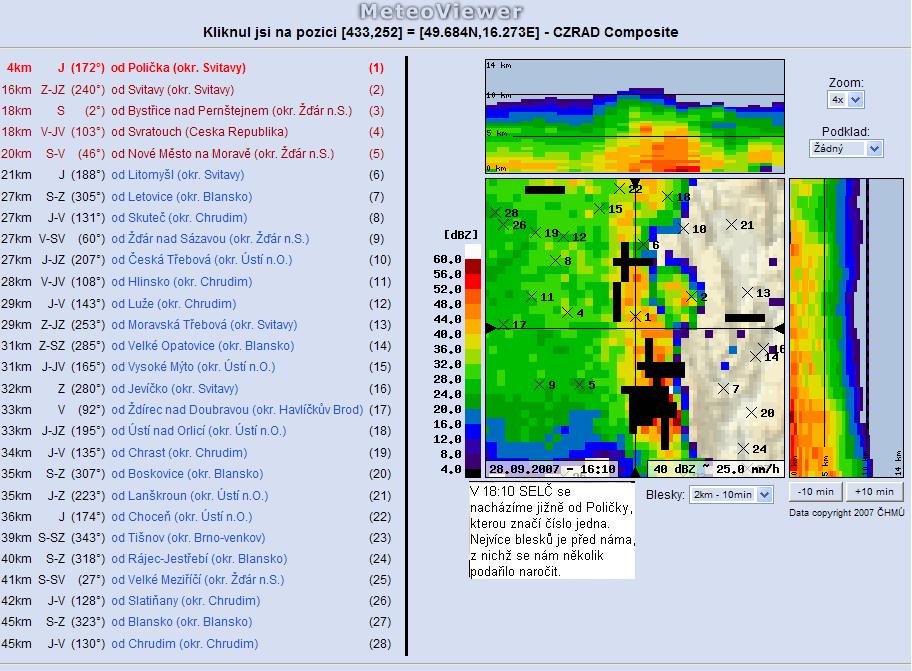The width and height of the screenshot is (912, 671).
Task: Click the X marker numbered 6 on the map
Action: coord(643,244)
